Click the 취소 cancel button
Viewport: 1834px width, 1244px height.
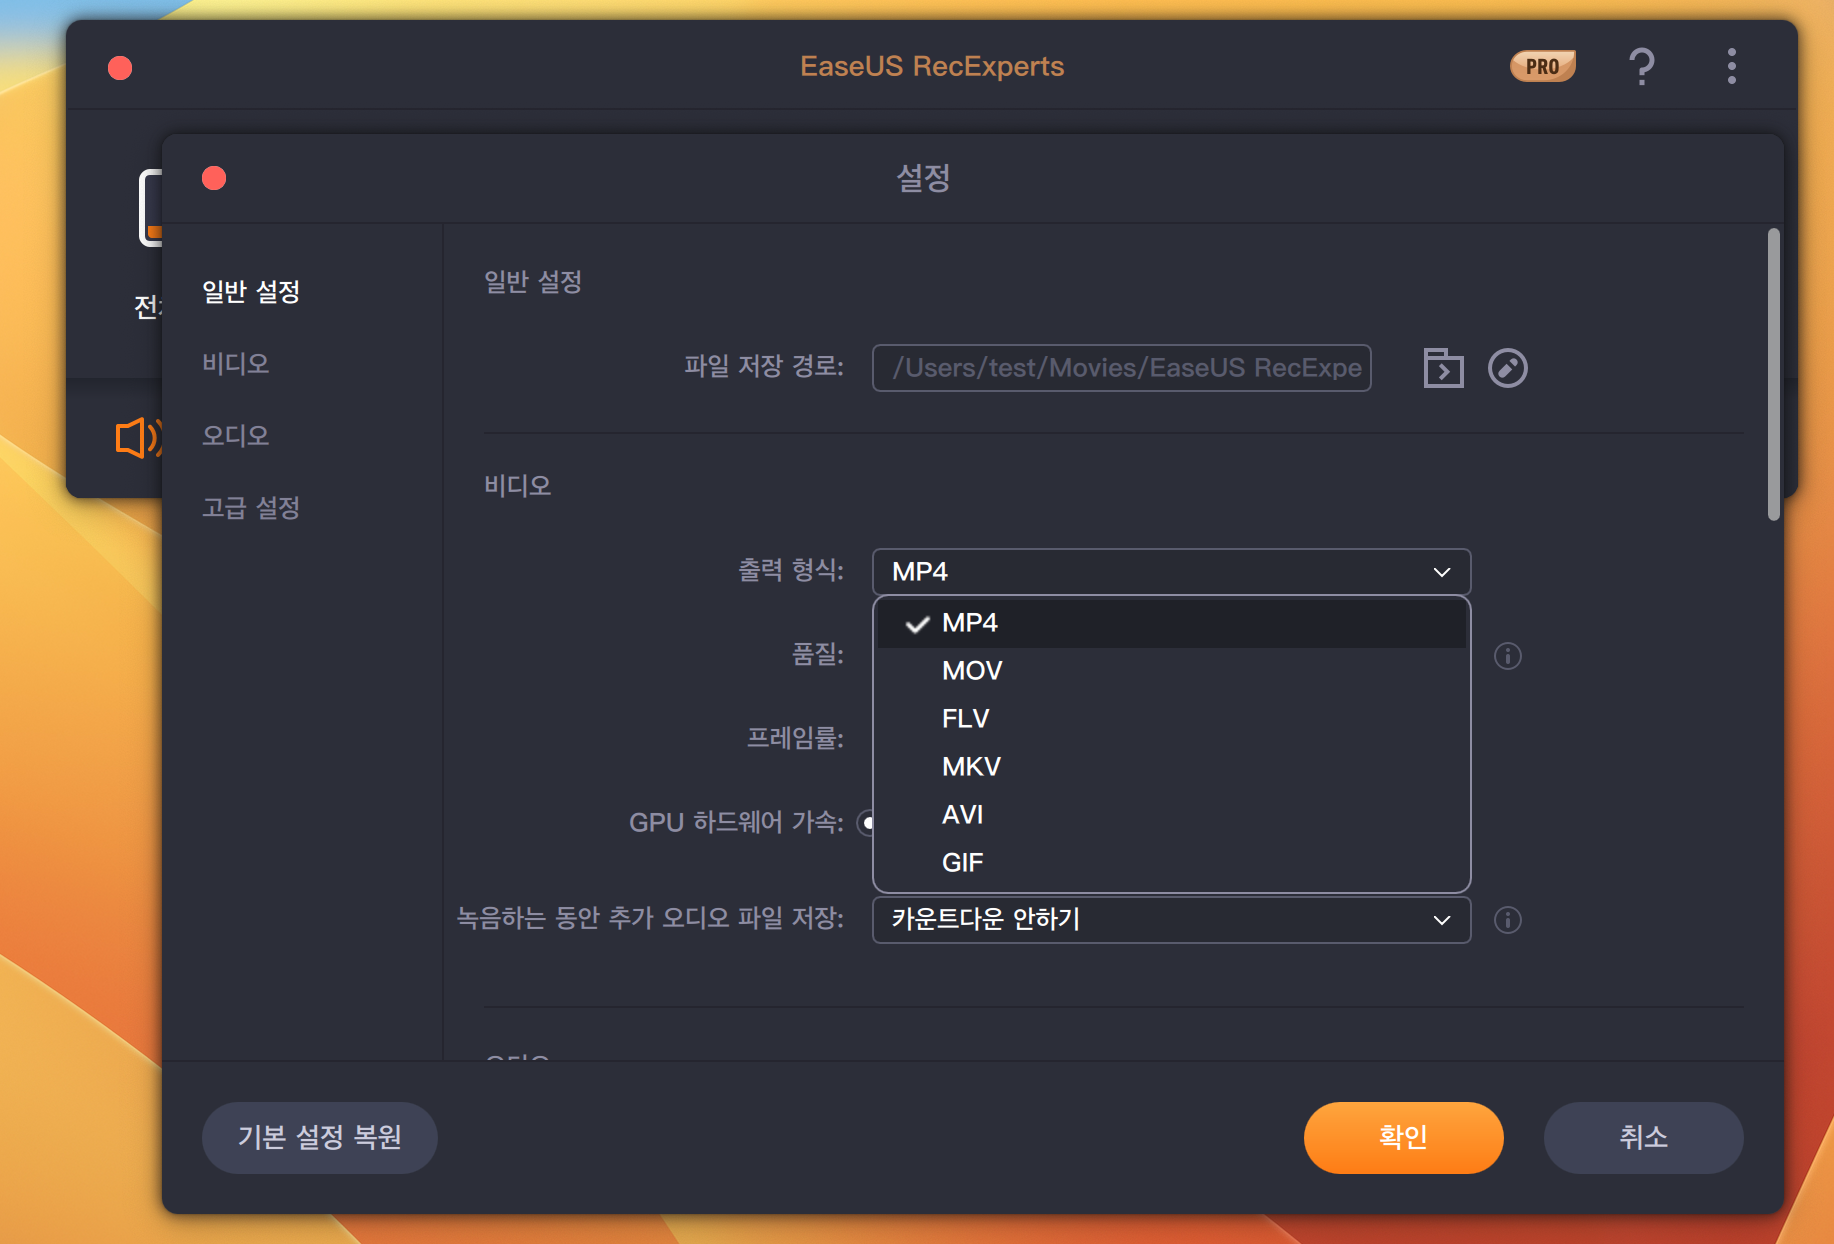(1643, 1137)
